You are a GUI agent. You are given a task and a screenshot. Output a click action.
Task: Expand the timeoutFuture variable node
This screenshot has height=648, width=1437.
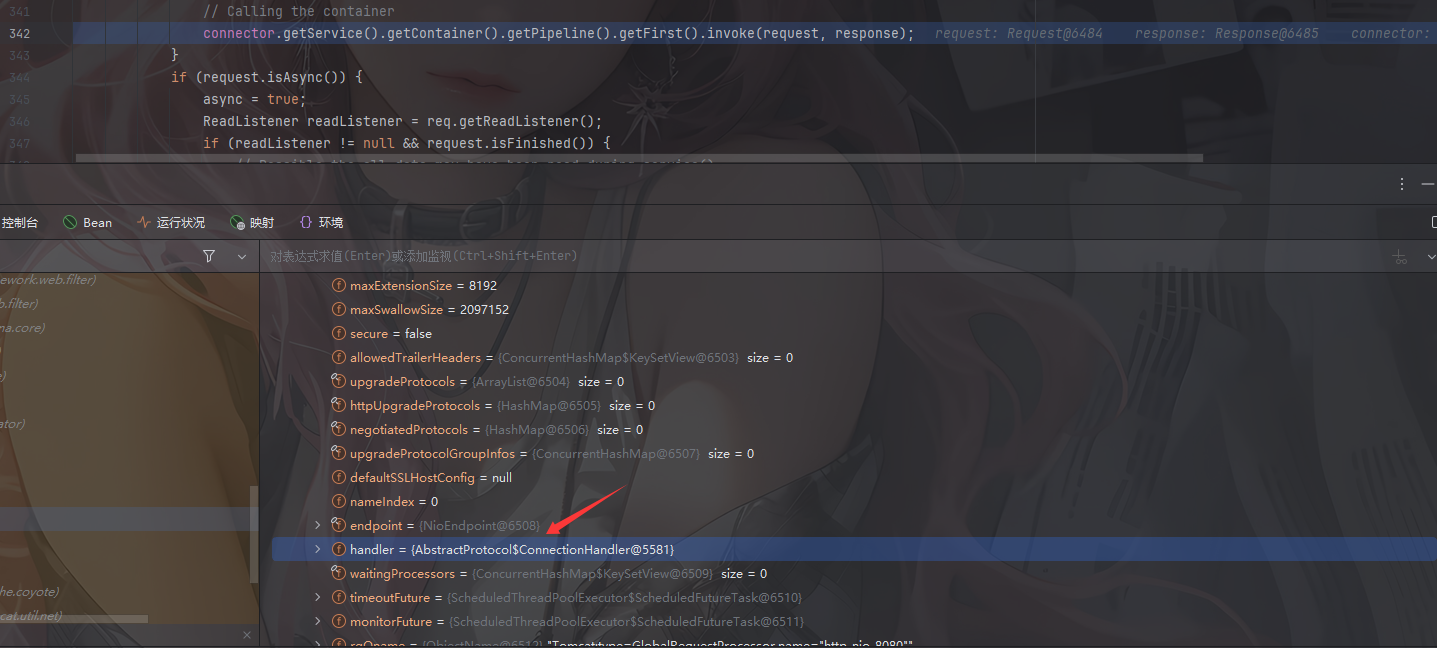(x=318, y=597)
